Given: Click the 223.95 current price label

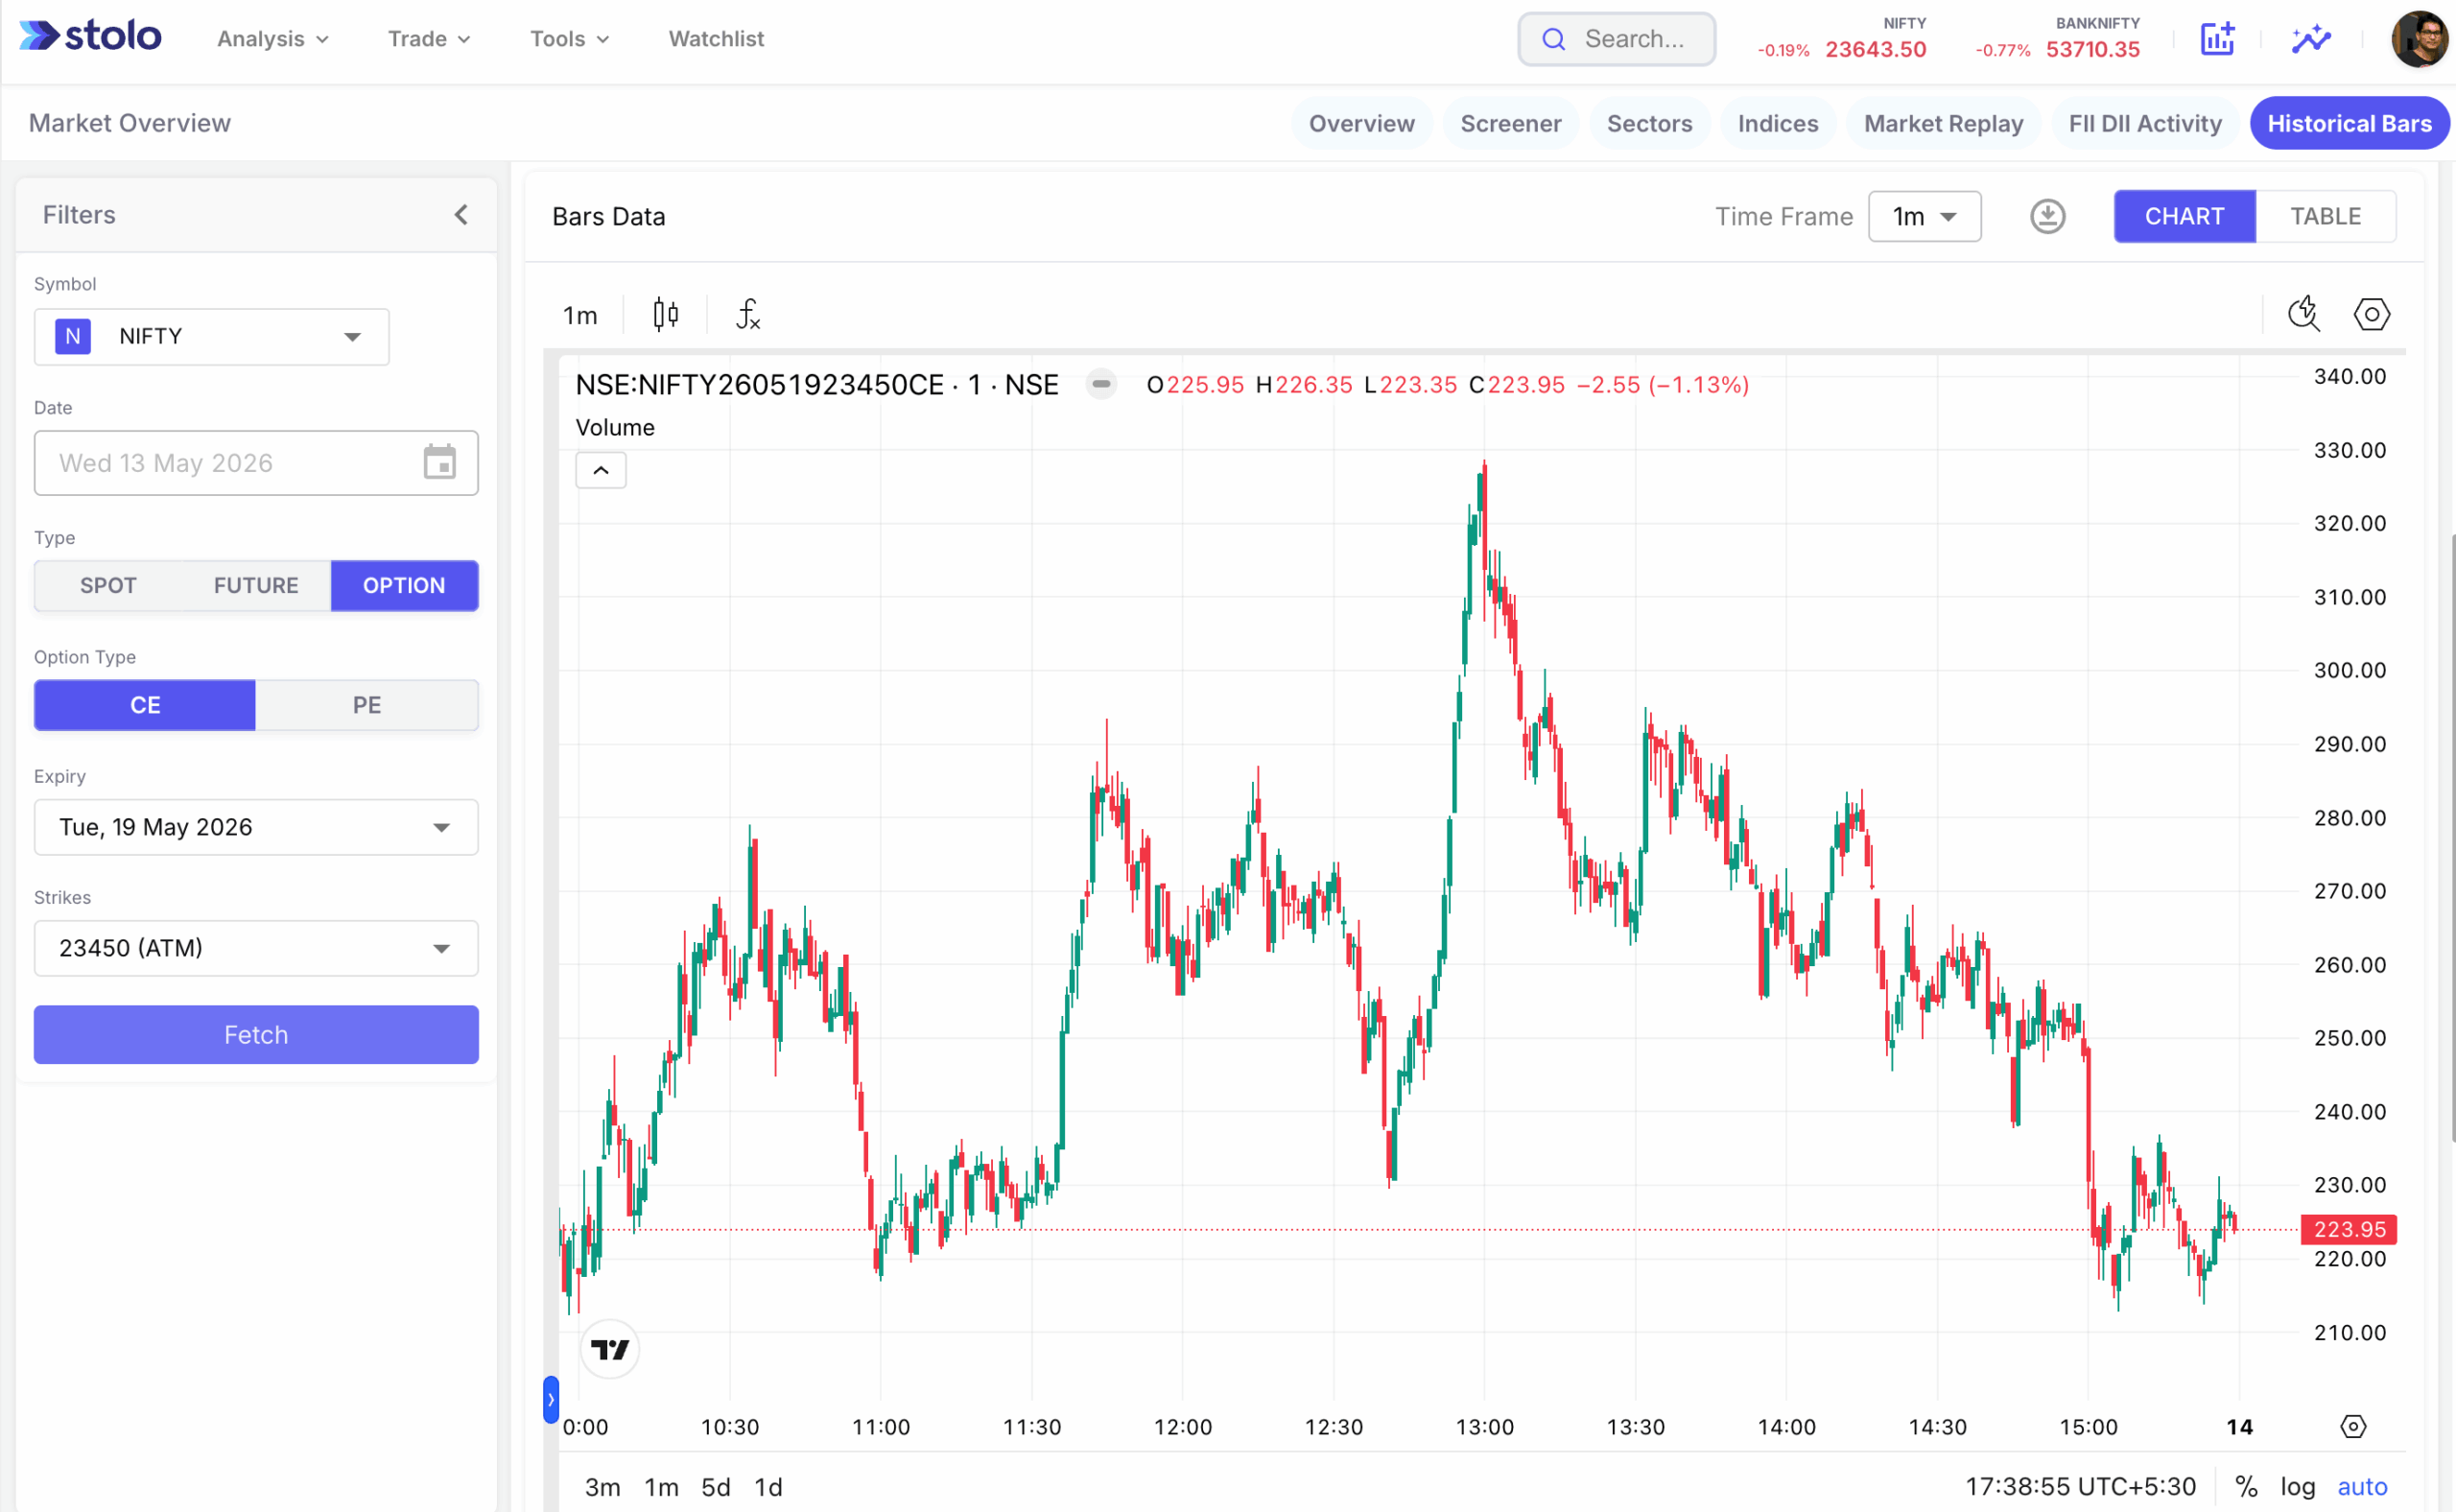Looking at the screenshot, I should [x=2348, y=1229].
